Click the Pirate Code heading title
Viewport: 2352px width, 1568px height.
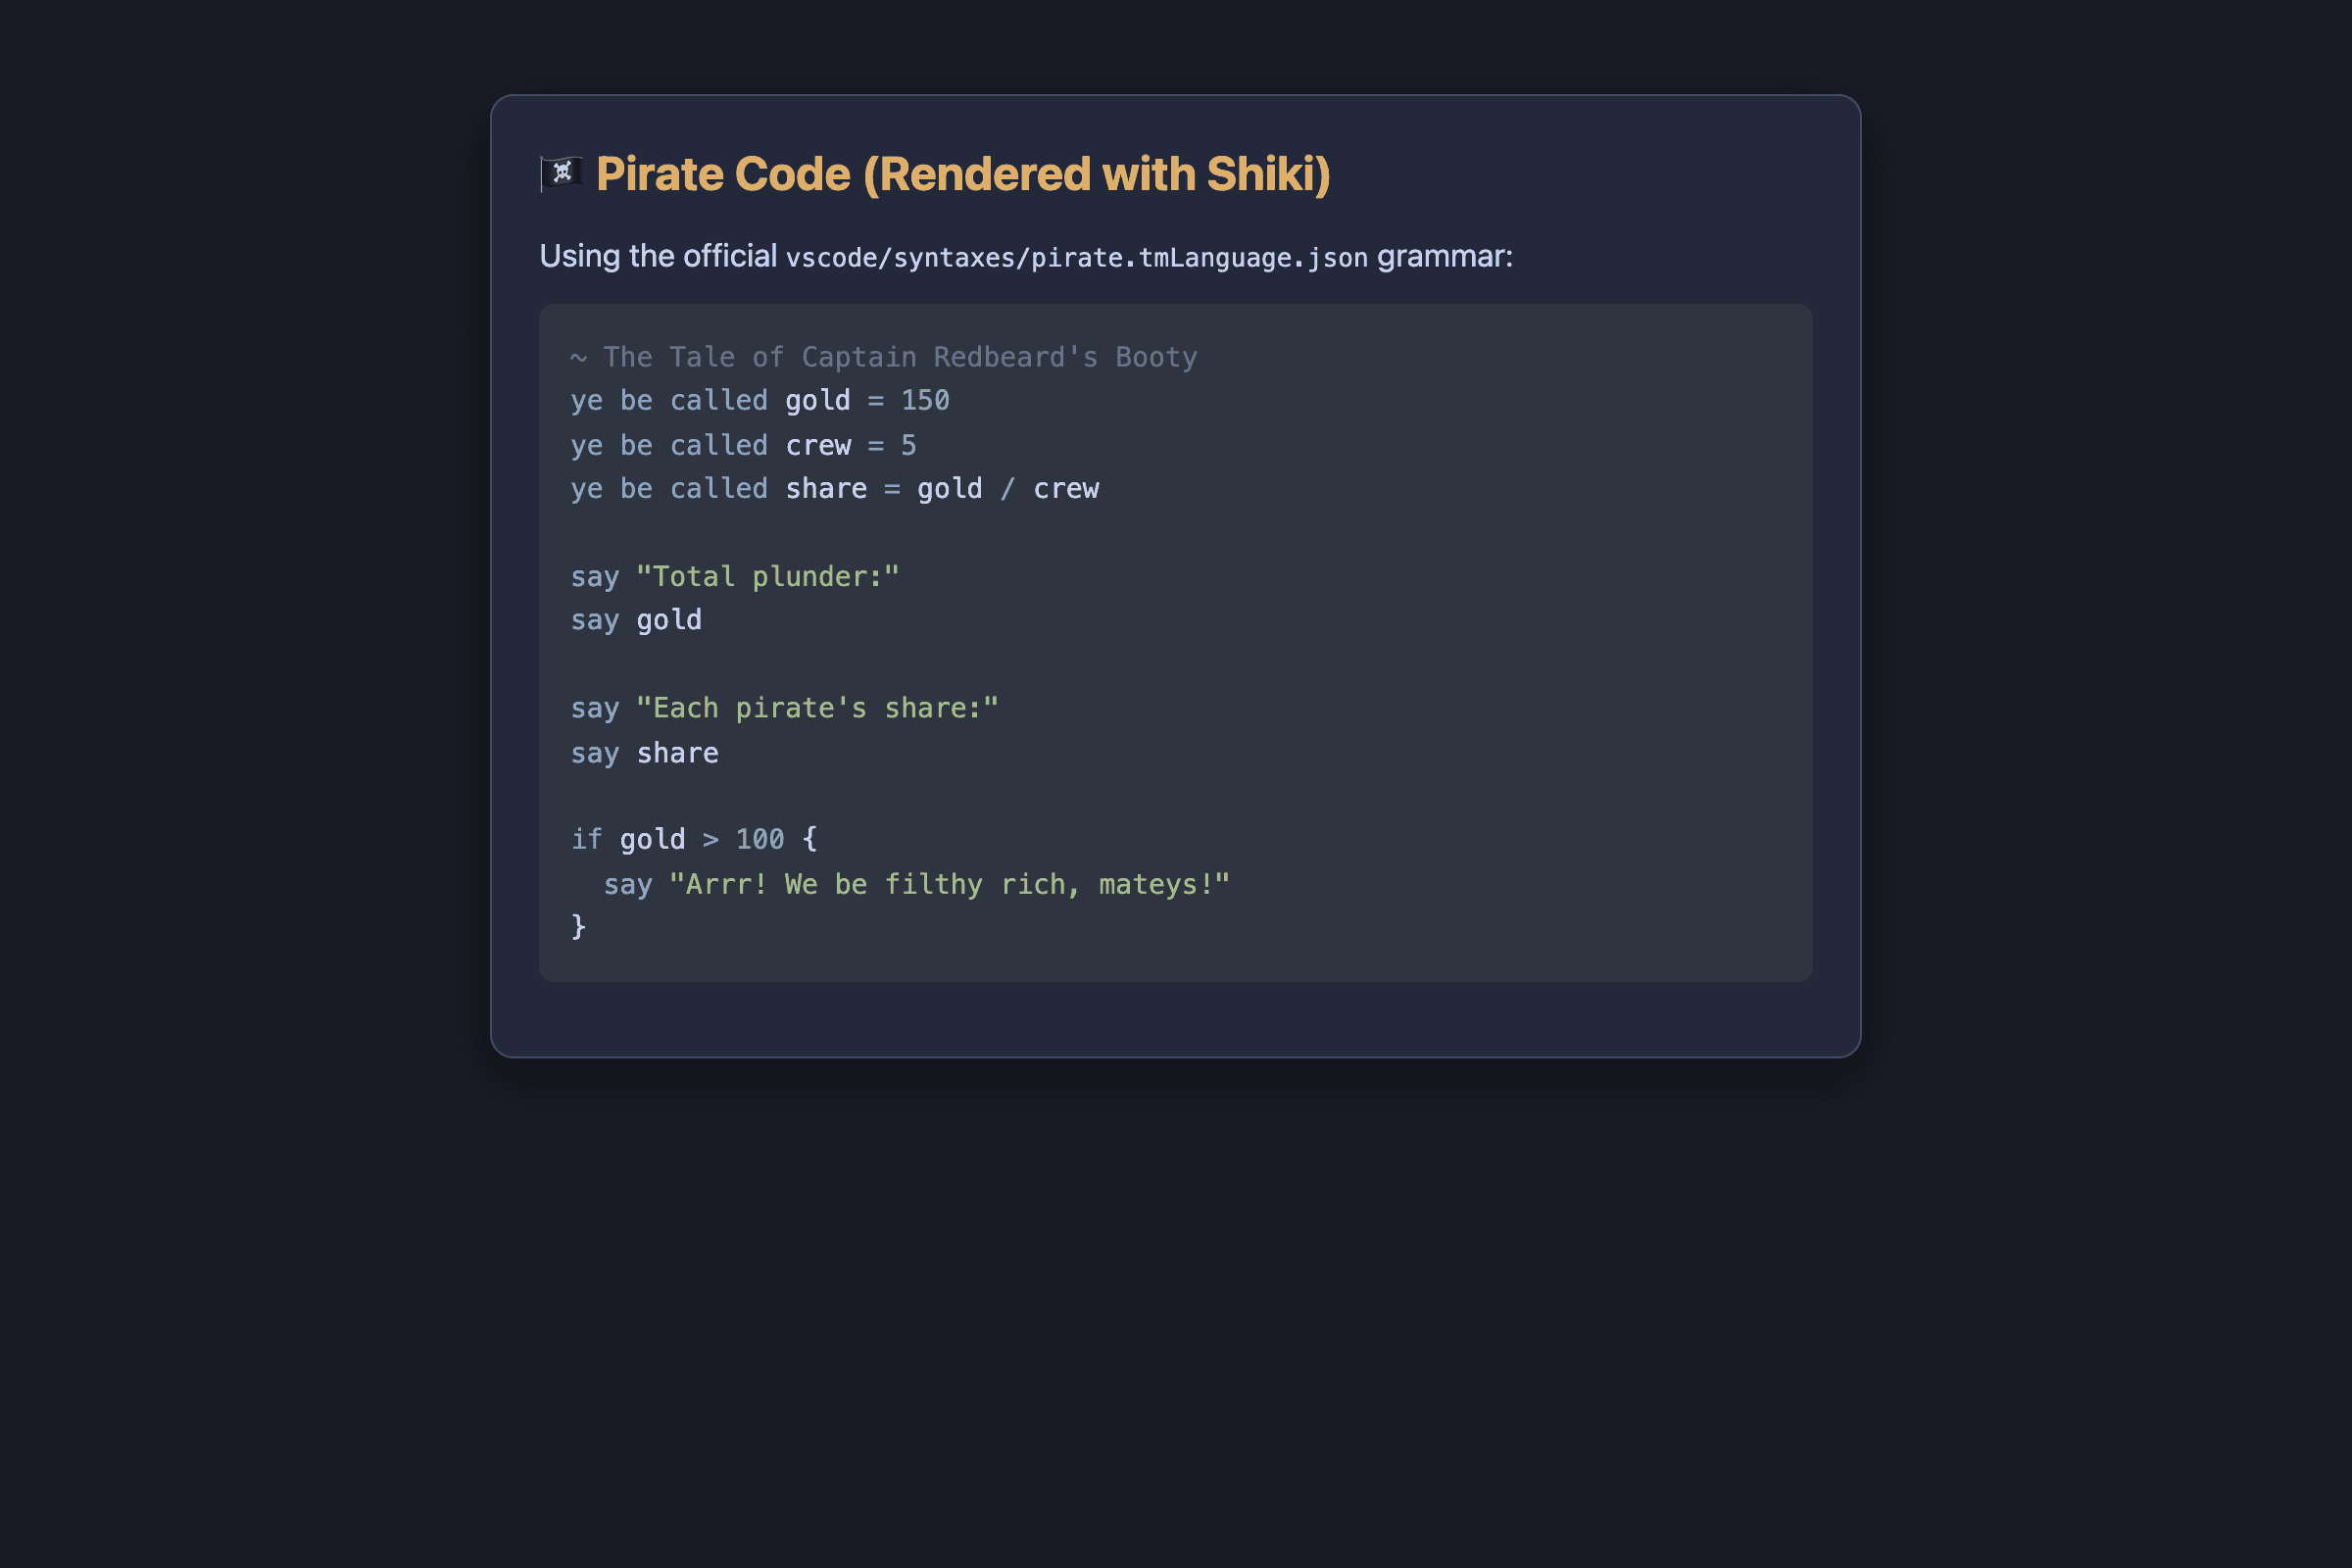point(963,174)
